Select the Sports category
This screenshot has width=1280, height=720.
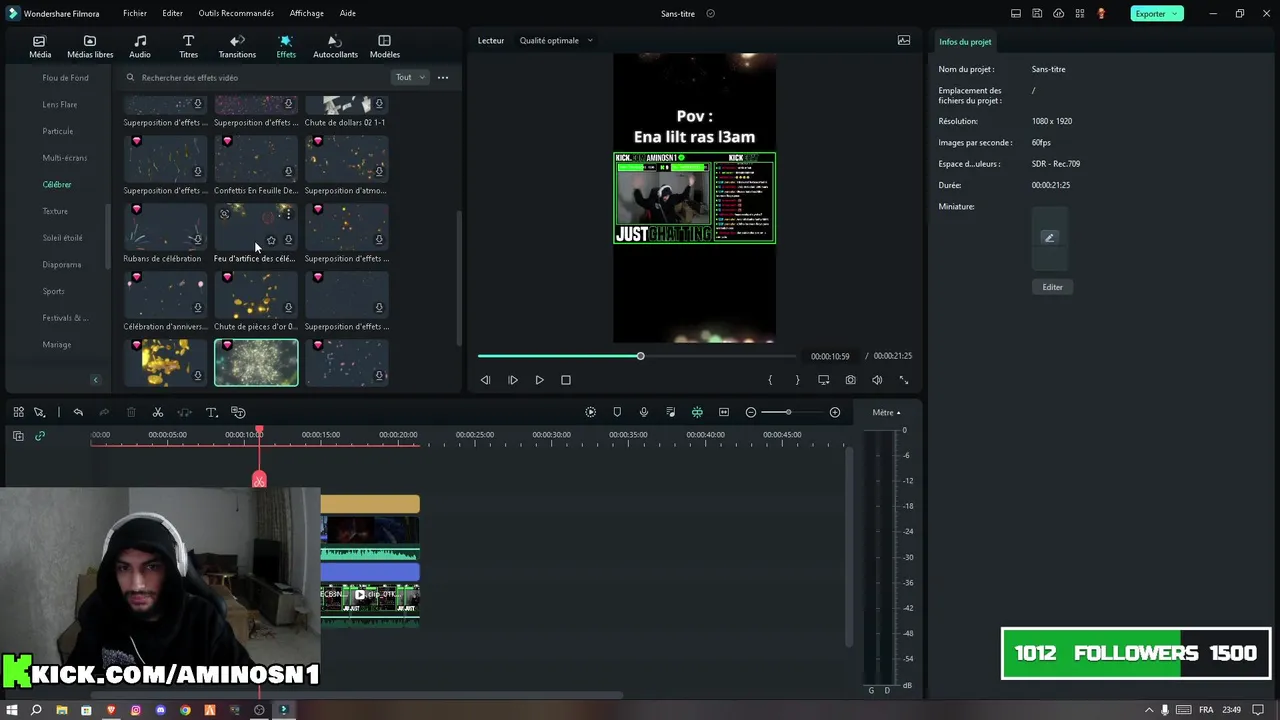click(53, 291)
